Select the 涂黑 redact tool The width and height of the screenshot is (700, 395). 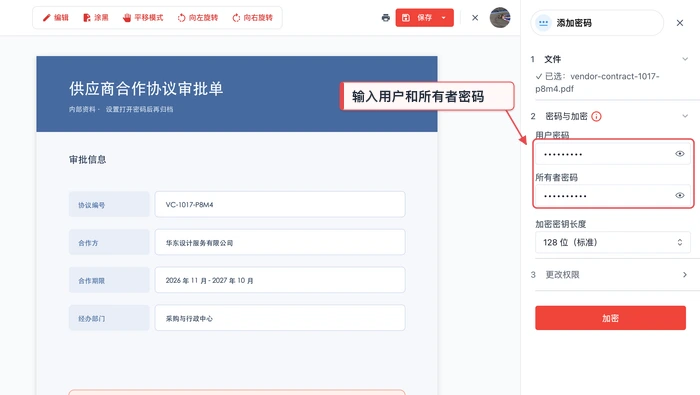(96, 18)
